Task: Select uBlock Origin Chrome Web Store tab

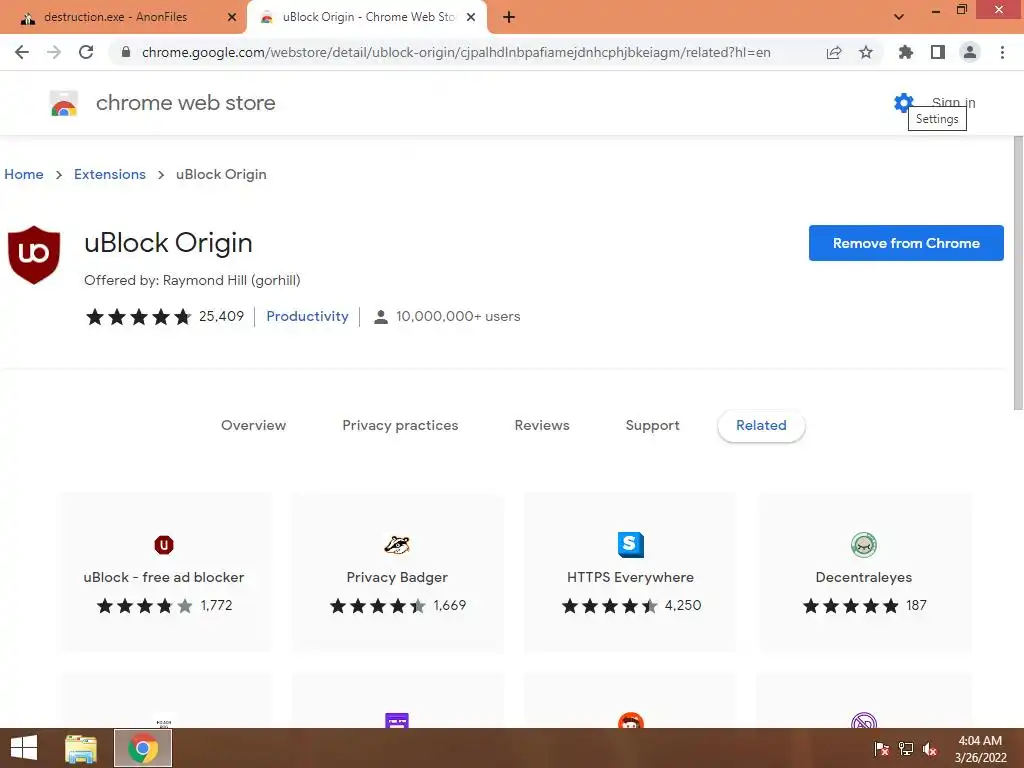Action: coord(367,17)
